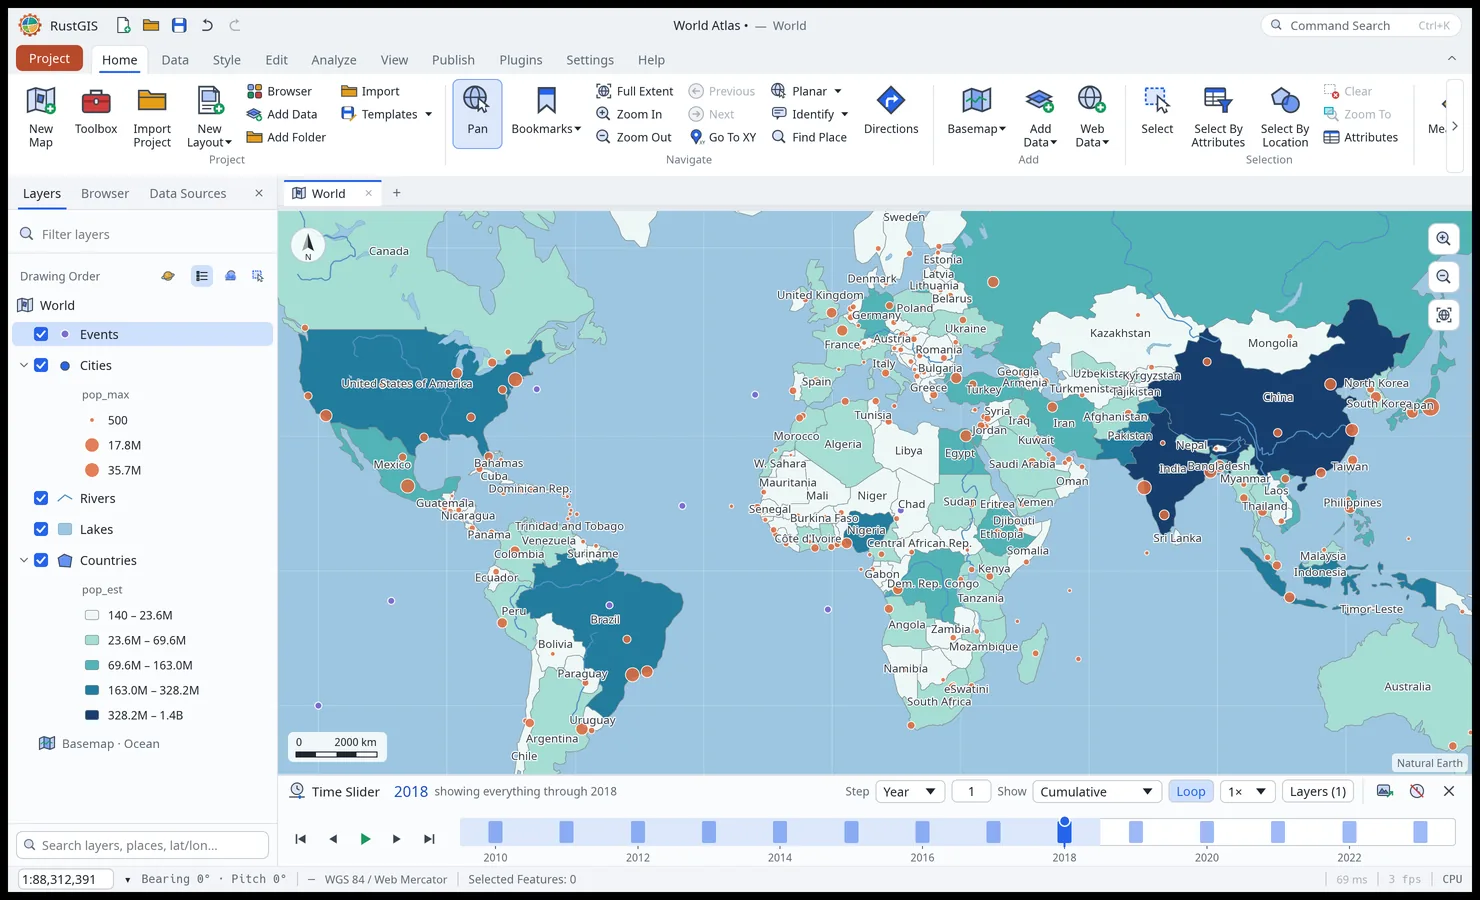
Task: Open Find Place
Action: [x=809, y=137]
